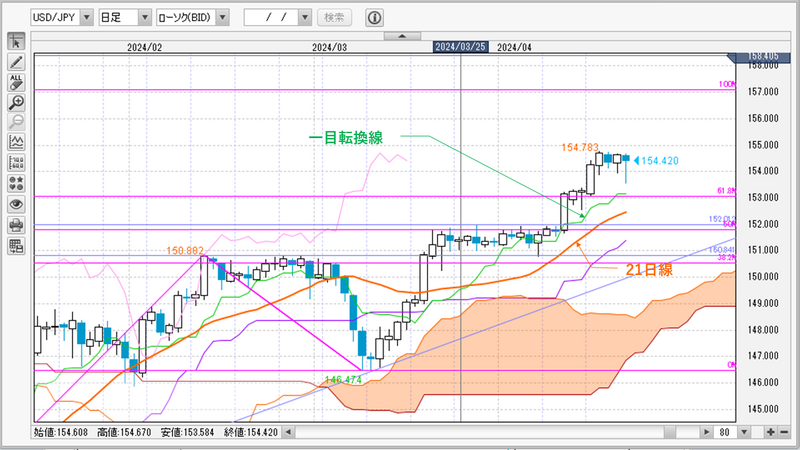This screenshot has width=800, height=450.
Task: Click the 154.783 high price label
Action: pos(580,147)
